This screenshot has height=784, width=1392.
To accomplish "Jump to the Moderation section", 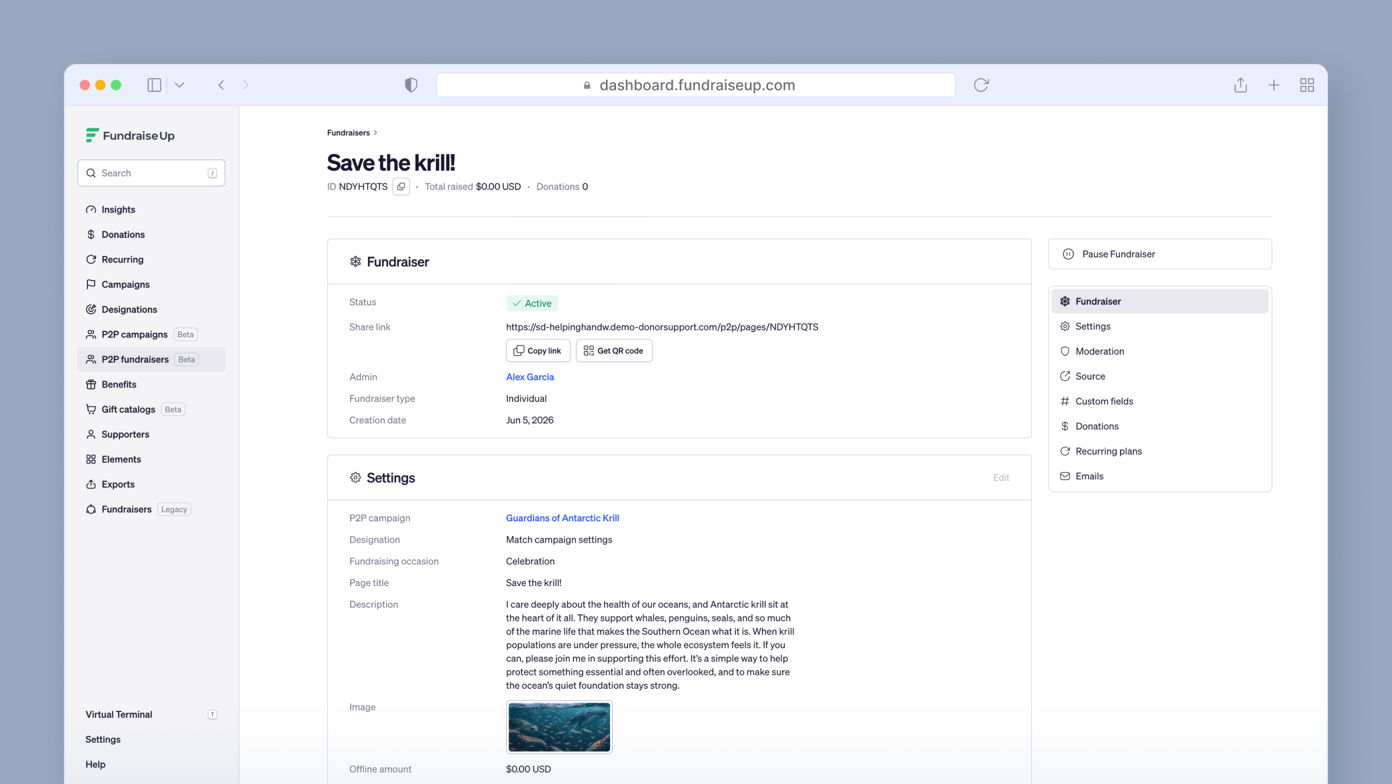I will 1160,351.
